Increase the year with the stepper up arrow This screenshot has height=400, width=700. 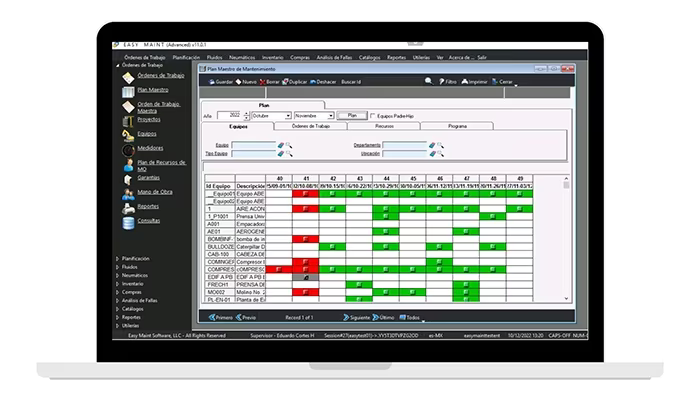click(246, 113)
